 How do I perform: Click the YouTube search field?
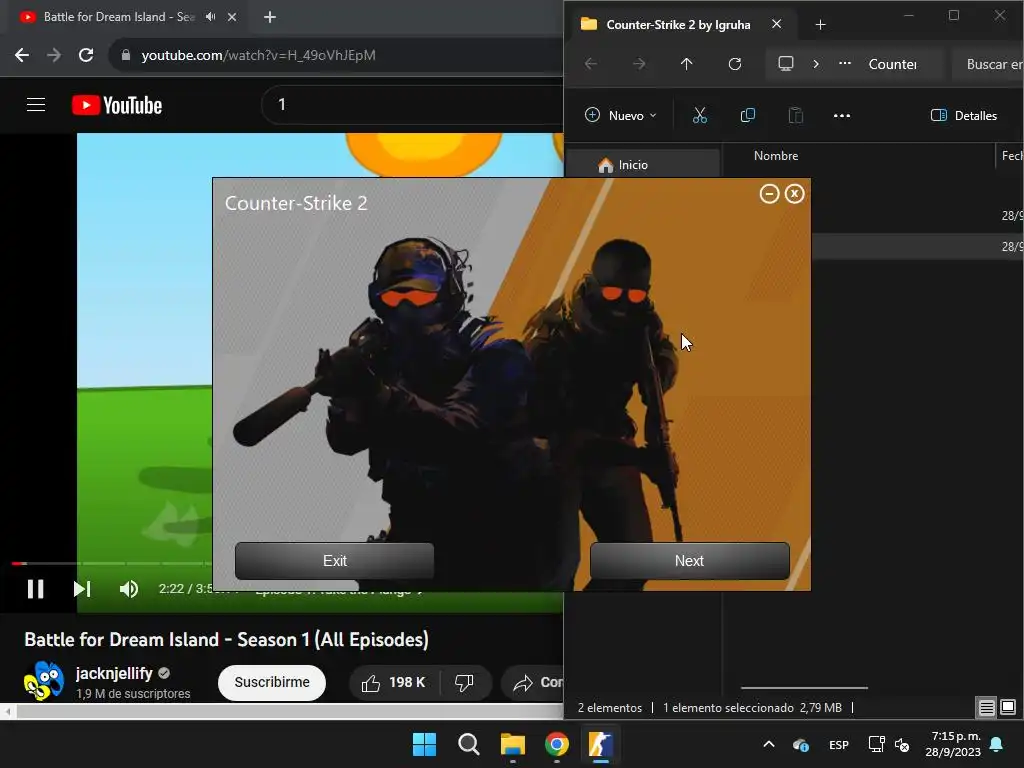(411, 104)
